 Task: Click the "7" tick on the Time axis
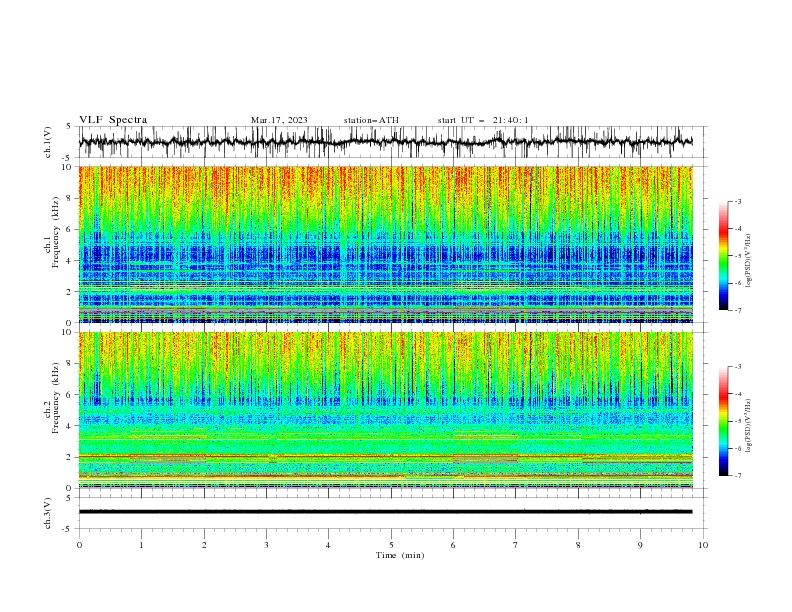[516, 545]
